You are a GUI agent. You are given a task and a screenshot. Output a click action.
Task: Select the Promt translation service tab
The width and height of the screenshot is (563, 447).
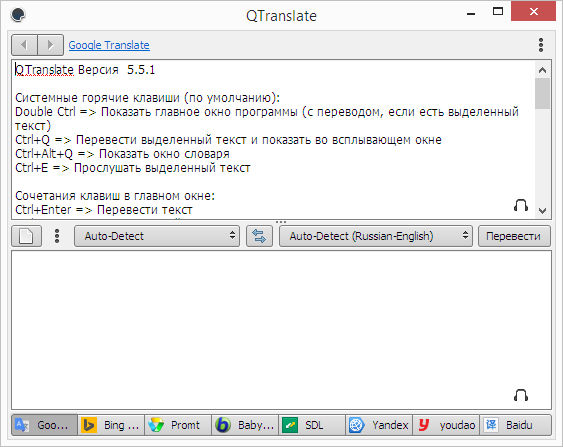click(x=178, y=425)
